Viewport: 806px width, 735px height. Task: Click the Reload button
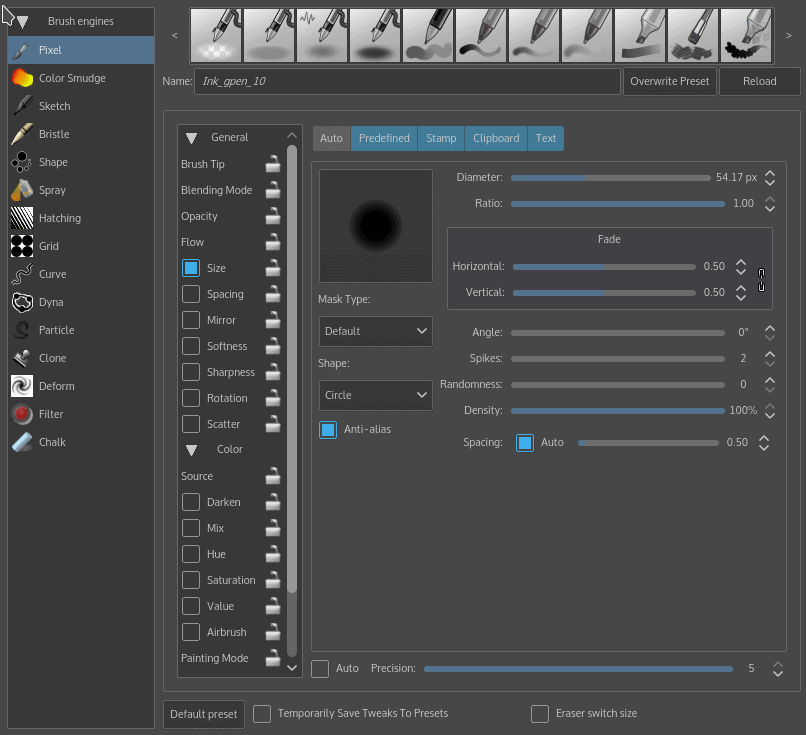pos(760,81)
